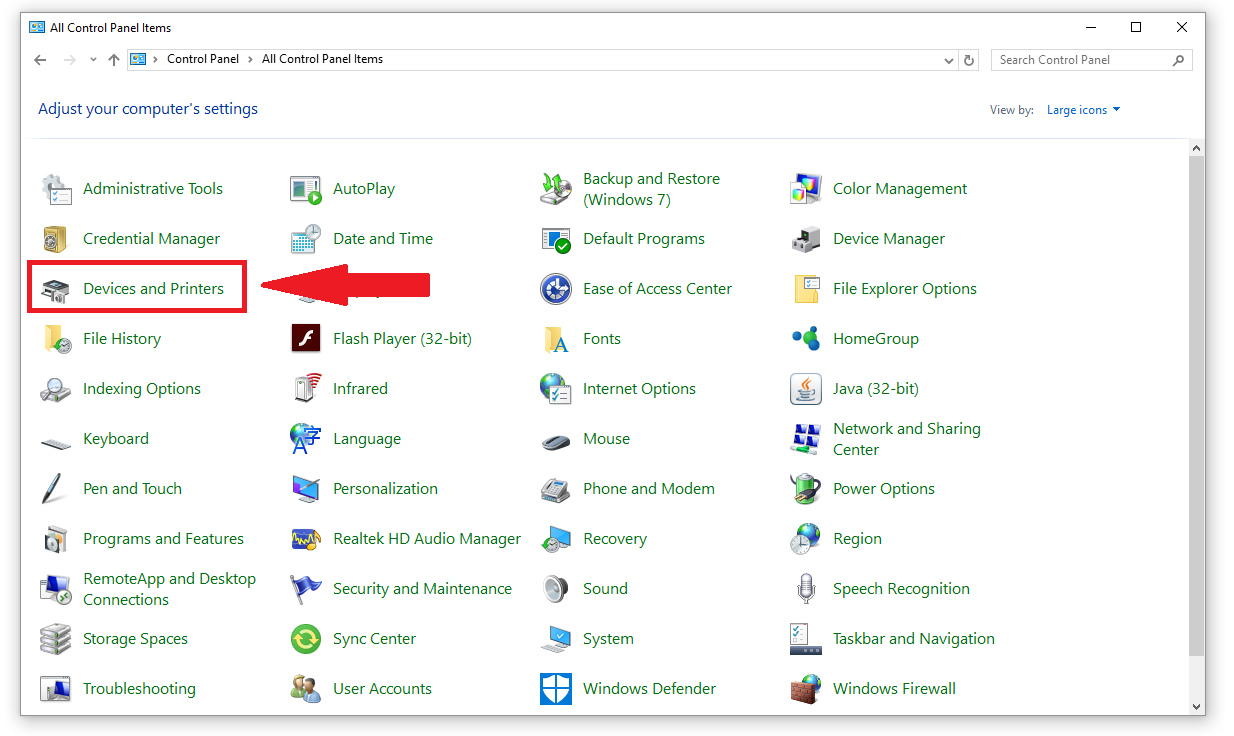
Task: Open the Sync Center link
Action: (374, 639)
